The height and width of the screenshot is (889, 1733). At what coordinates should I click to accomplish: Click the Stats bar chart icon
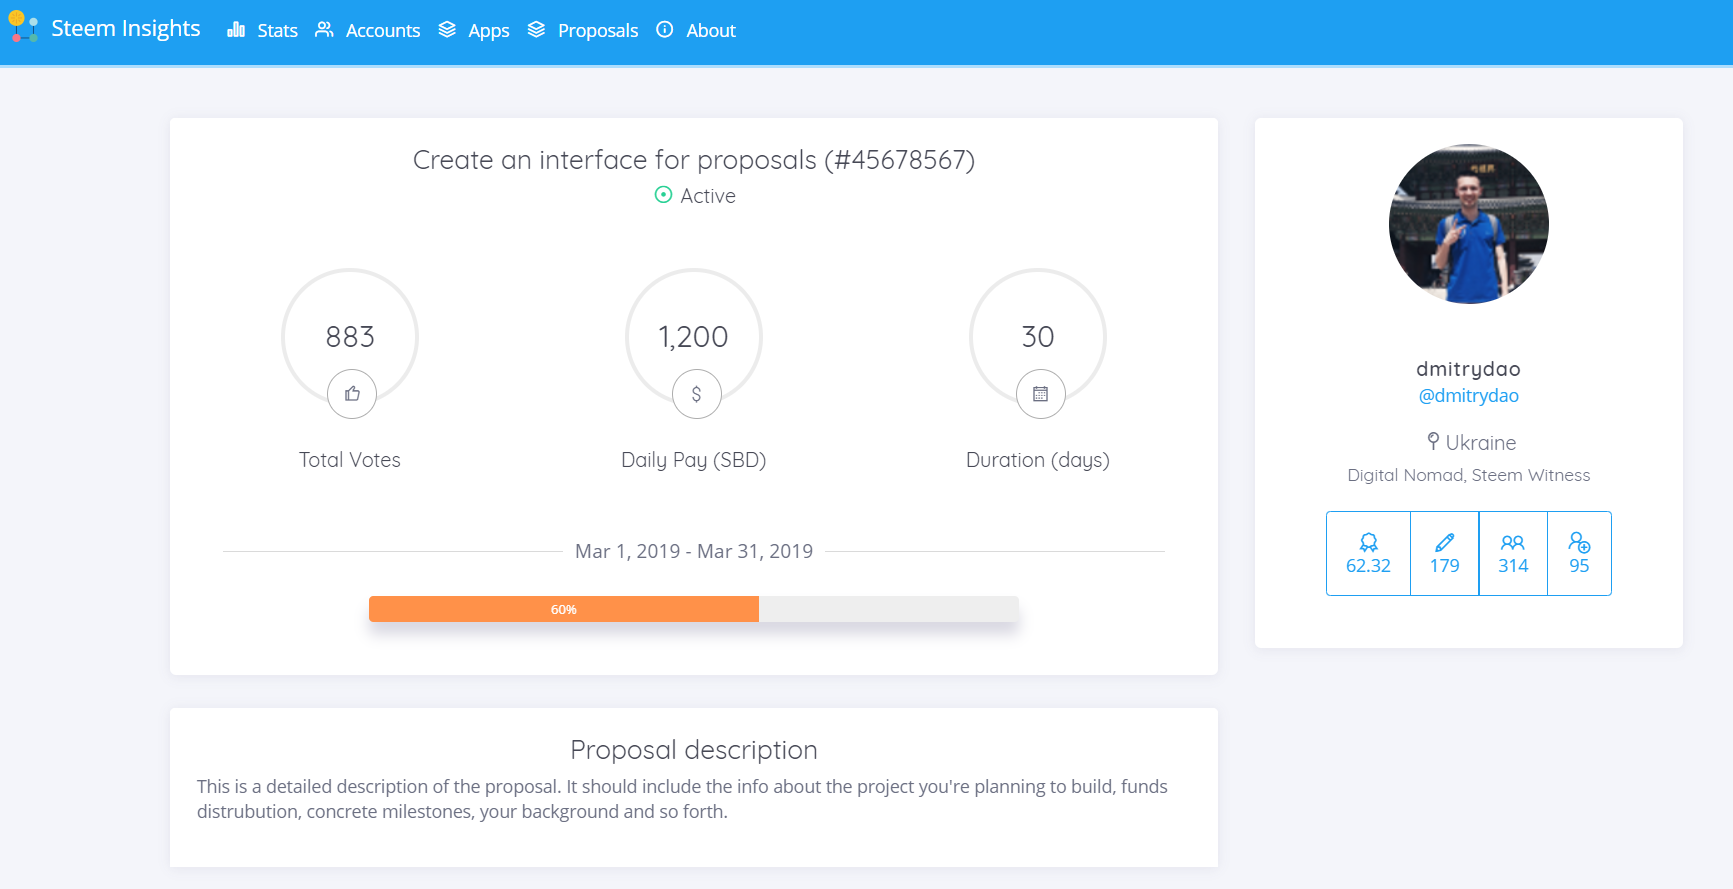(236, 30)
